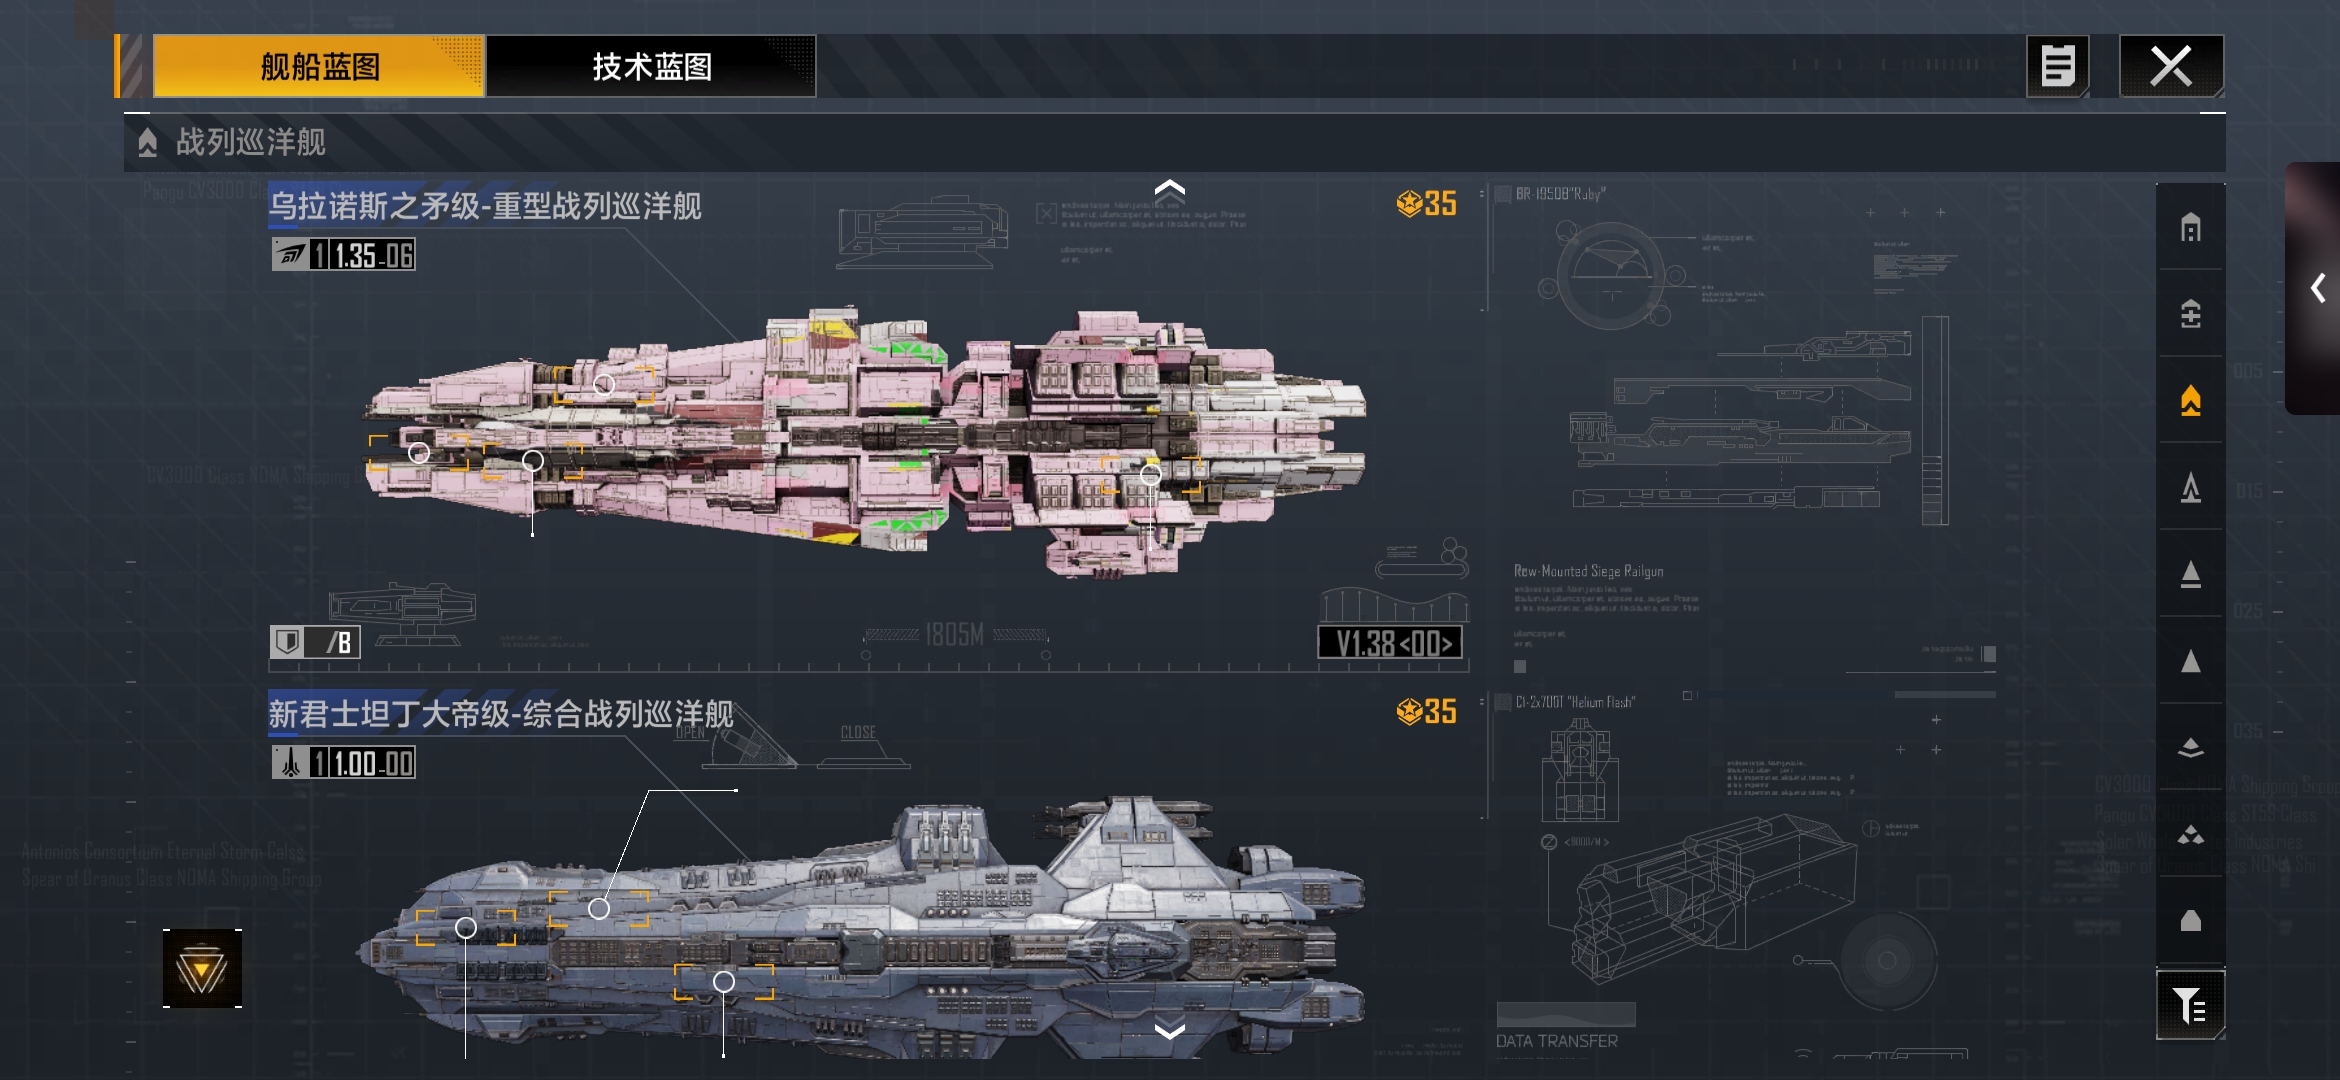Select the layered chevron ship class icon
The image size is (2340, 1080).
pyautogui.click(x=2190, y=747)
